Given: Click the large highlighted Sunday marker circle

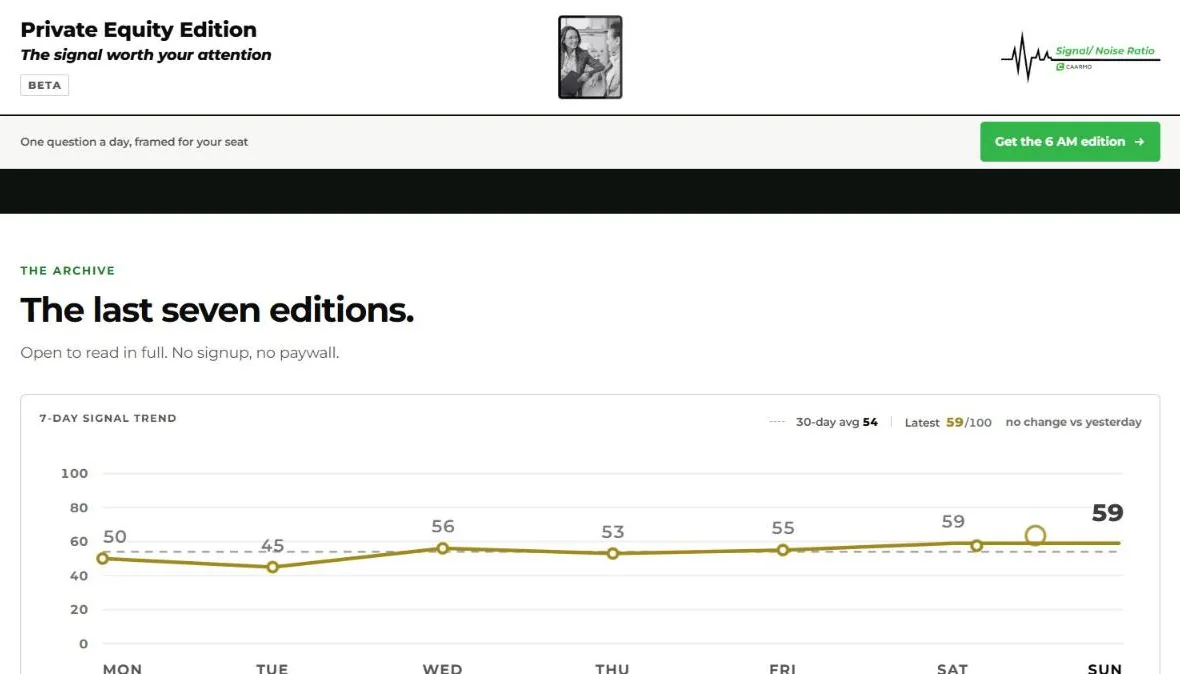Looking at the screenshot, I should [1035, 536].
